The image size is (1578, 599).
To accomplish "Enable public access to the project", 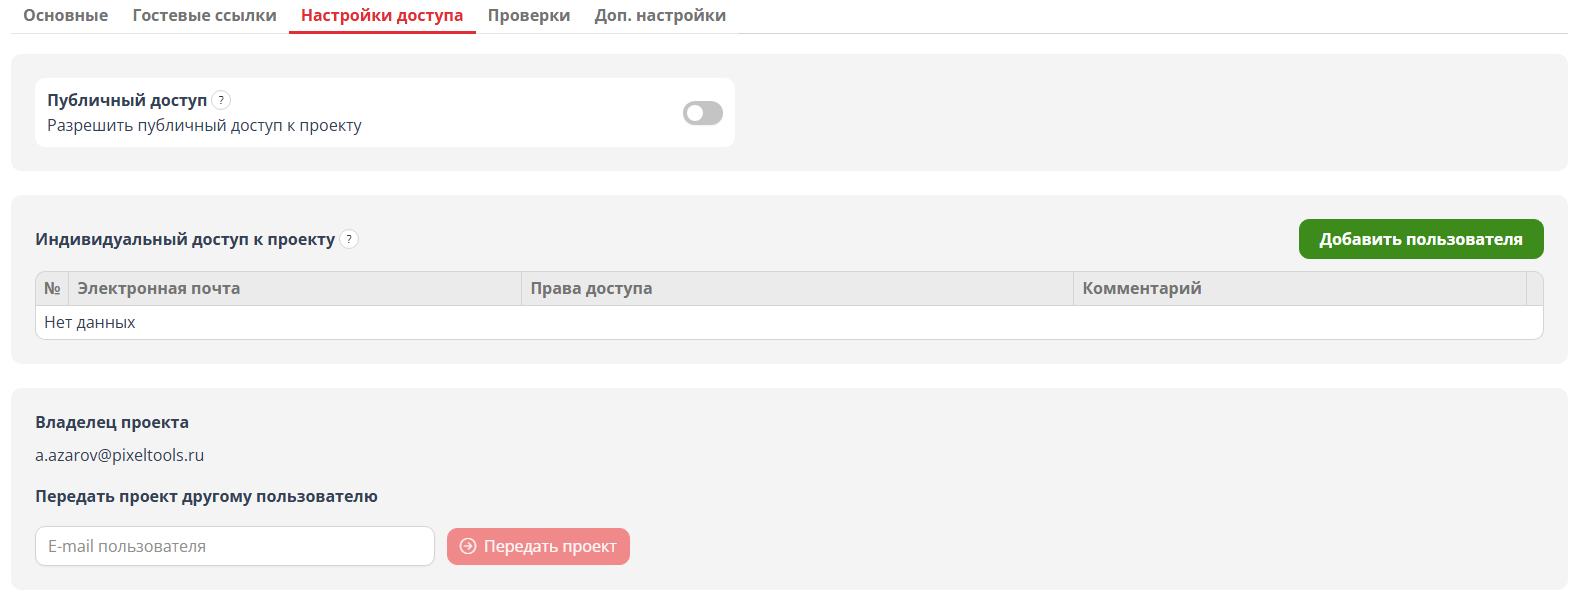I will [x=701, y=112].
